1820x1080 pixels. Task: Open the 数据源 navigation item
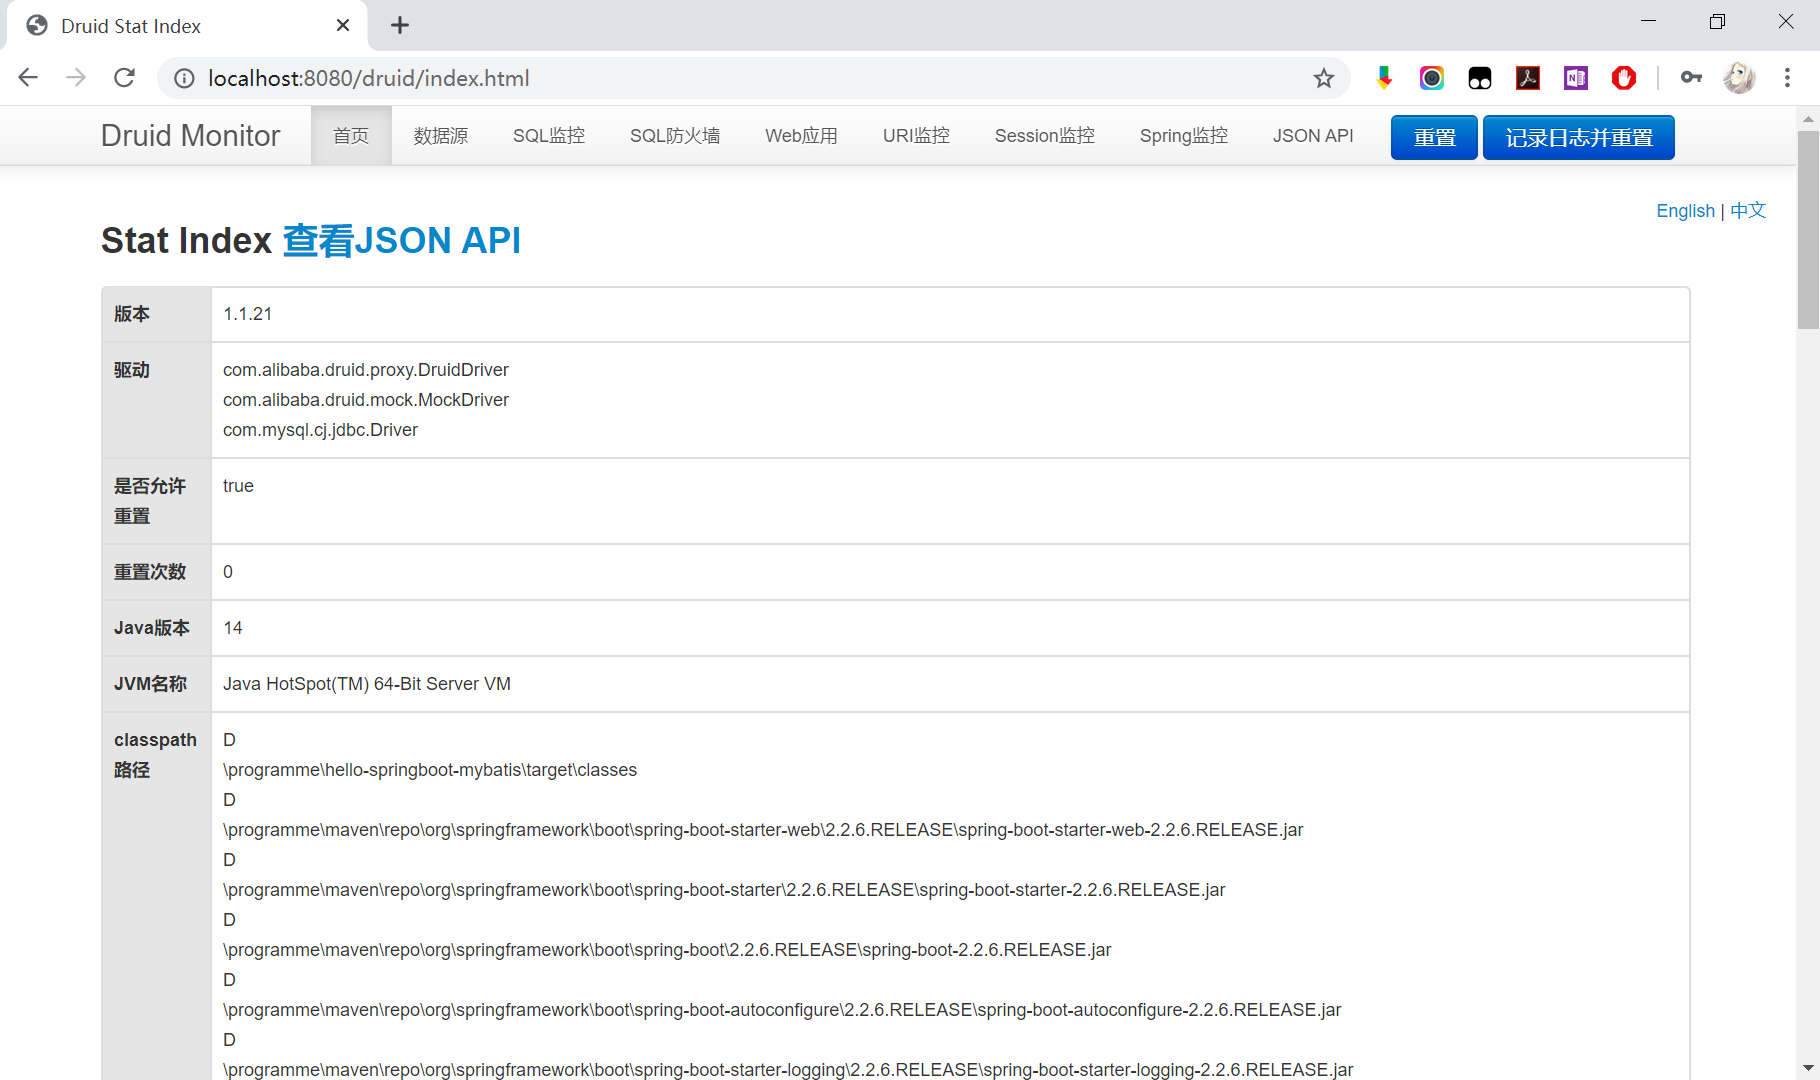(x=441, y=136)
